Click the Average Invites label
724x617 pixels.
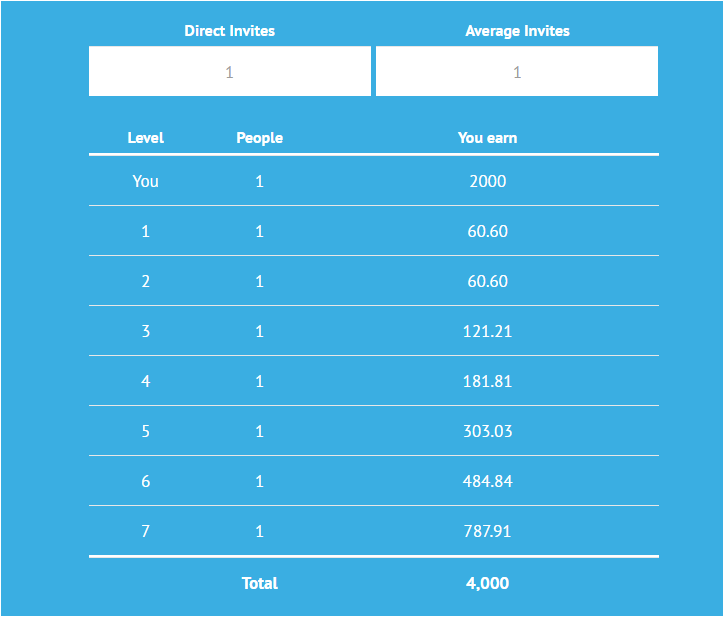(517, 31)
